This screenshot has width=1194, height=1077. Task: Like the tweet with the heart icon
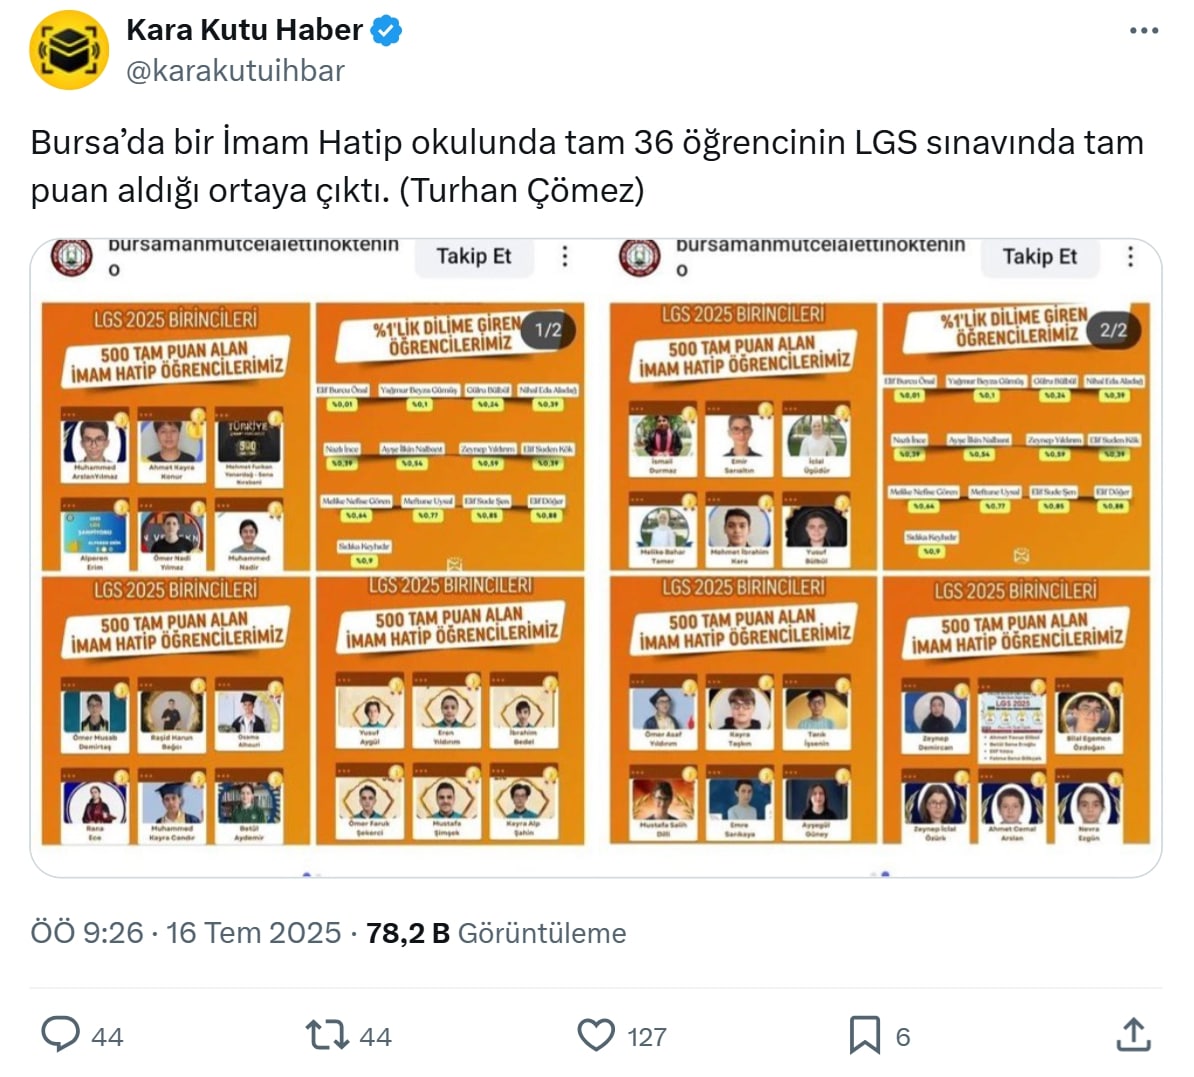pos(596,1035)
